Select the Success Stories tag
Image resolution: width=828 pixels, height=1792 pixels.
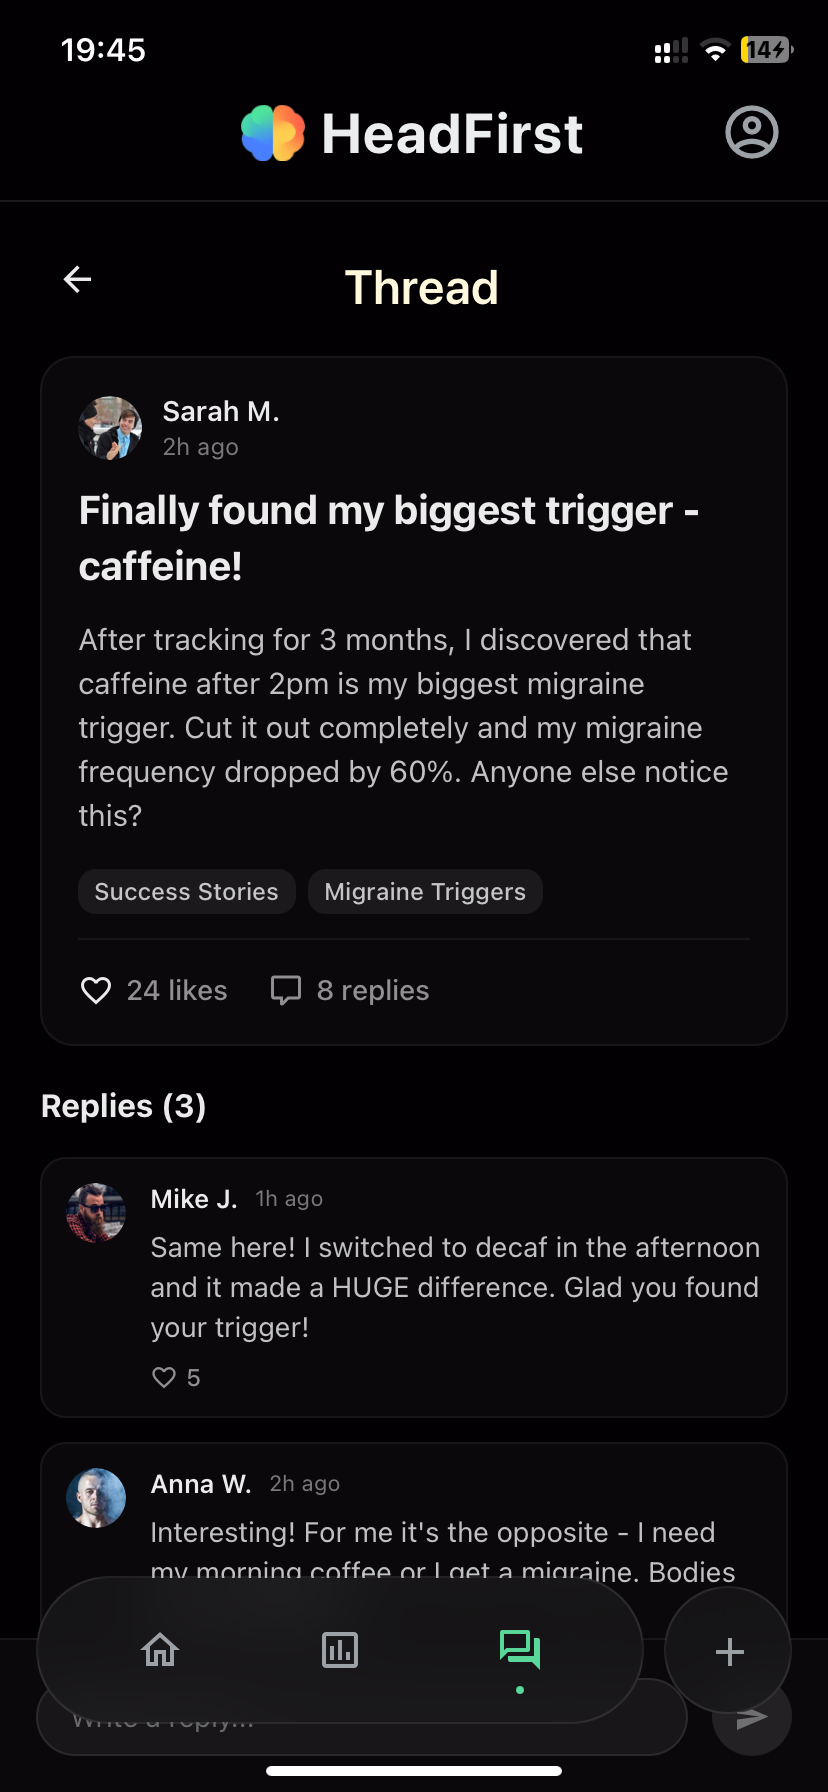pyautogui.click(x=187, y=891)
